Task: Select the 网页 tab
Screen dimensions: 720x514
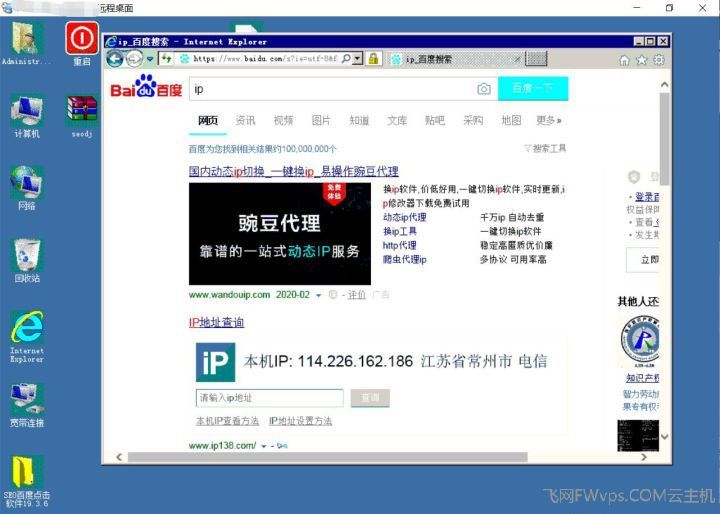Action: coord(208,120)
